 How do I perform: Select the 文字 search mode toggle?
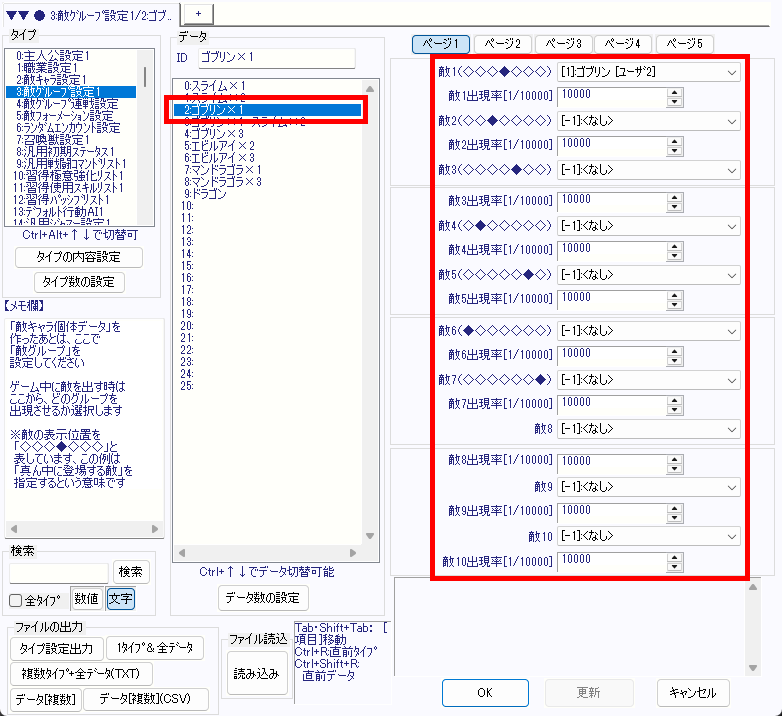[x=120, y=599]
